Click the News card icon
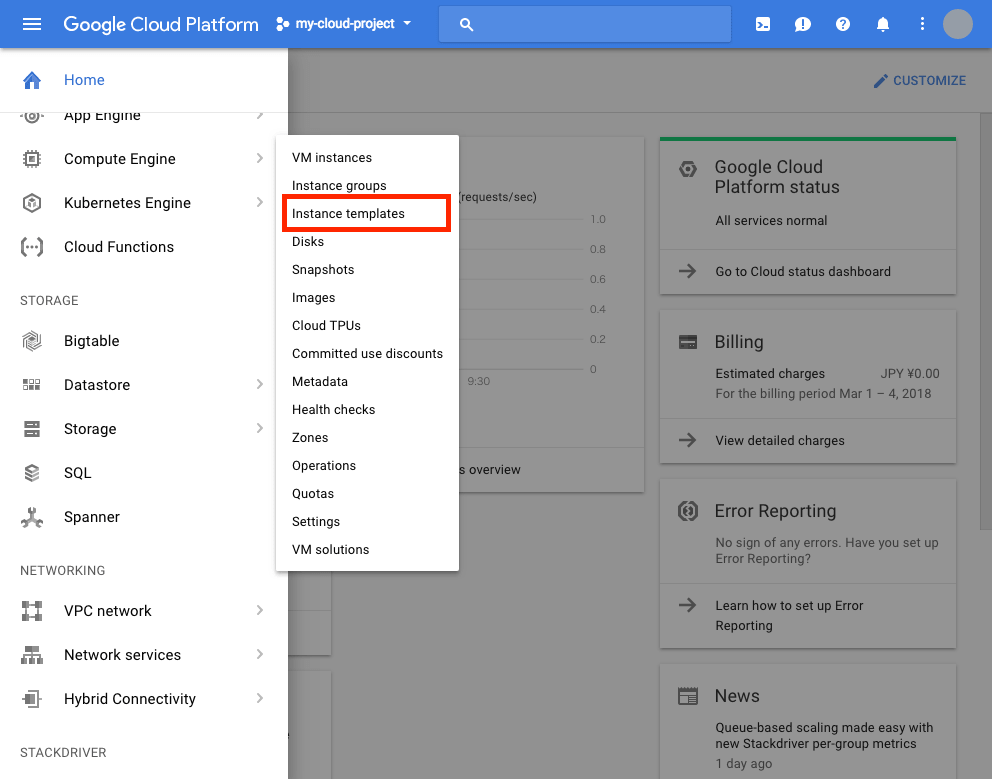Image resolution: width=992 pixels, height=779 pixels. pos(688,696)
